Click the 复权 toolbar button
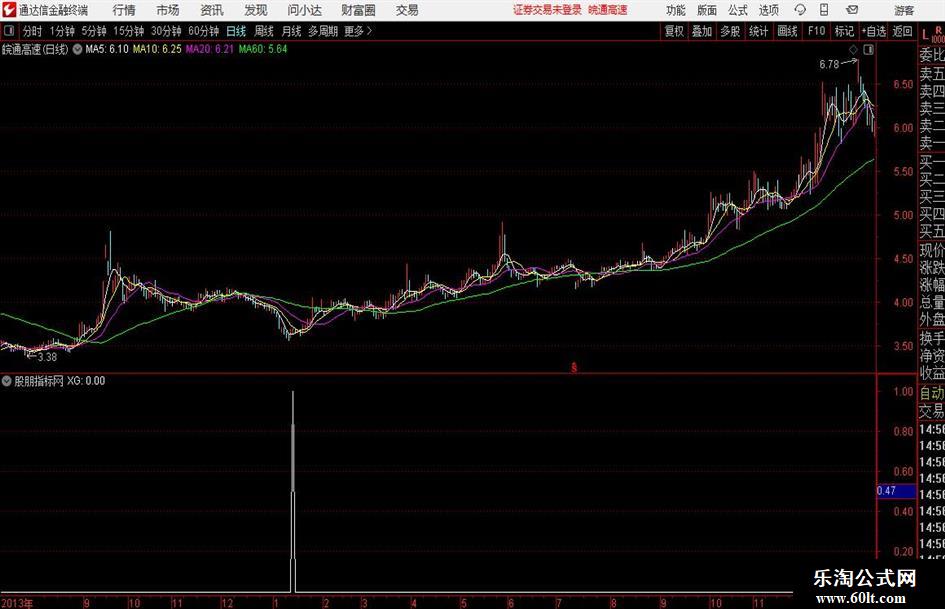945x609 pixels. pos(674,31)
